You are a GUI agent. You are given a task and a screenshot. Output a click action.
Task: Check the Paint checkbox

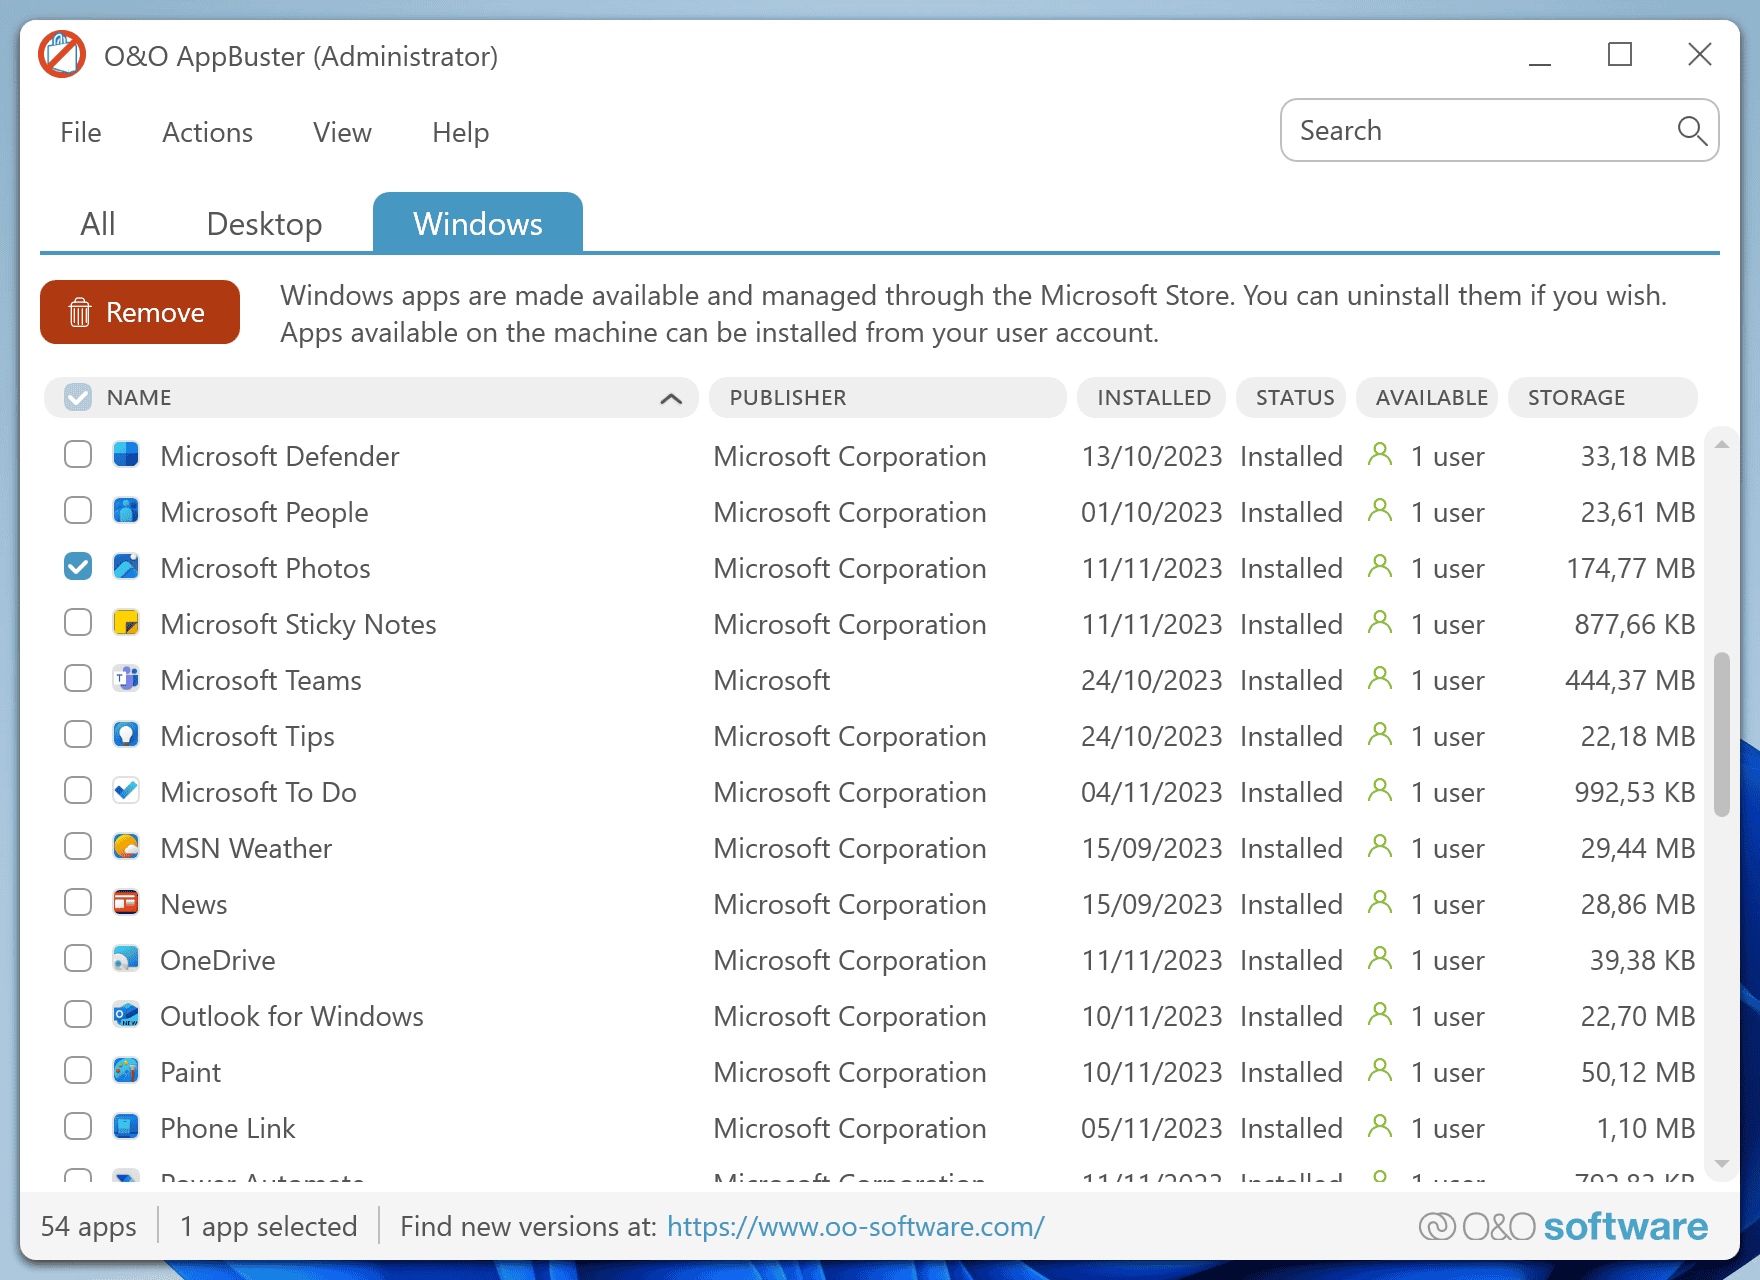tap(78, 1071)
